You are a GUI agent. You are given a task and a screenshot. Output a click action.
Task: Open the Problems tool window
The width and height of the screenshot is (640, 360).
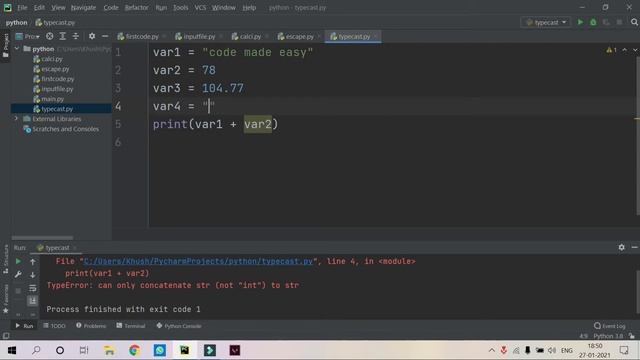point(91,326)
